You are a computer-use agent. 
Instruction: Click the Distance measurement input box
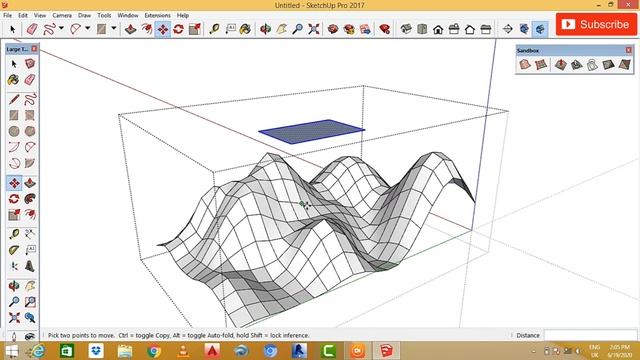(x=590, y=336)
